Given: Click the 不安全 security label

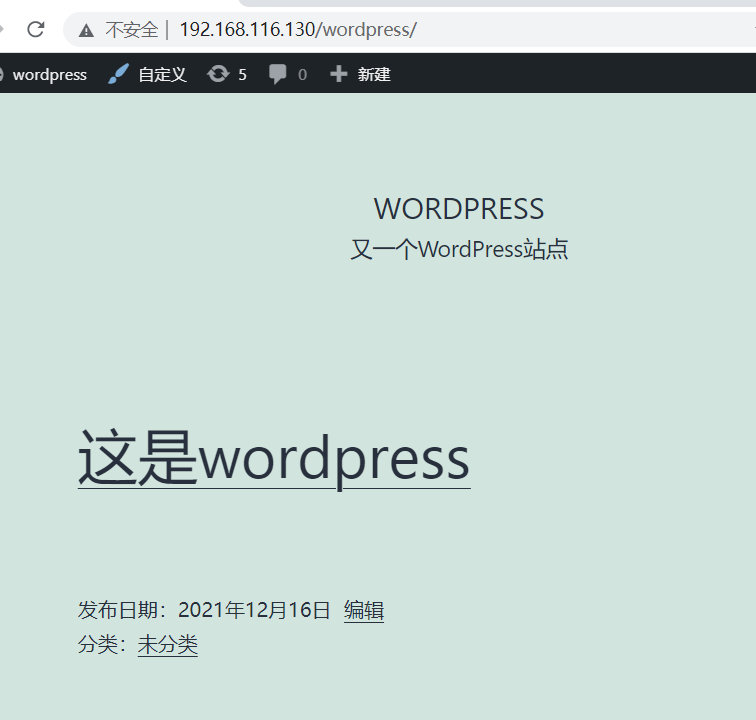Looking at the screenshot, I should click(132, 30).
